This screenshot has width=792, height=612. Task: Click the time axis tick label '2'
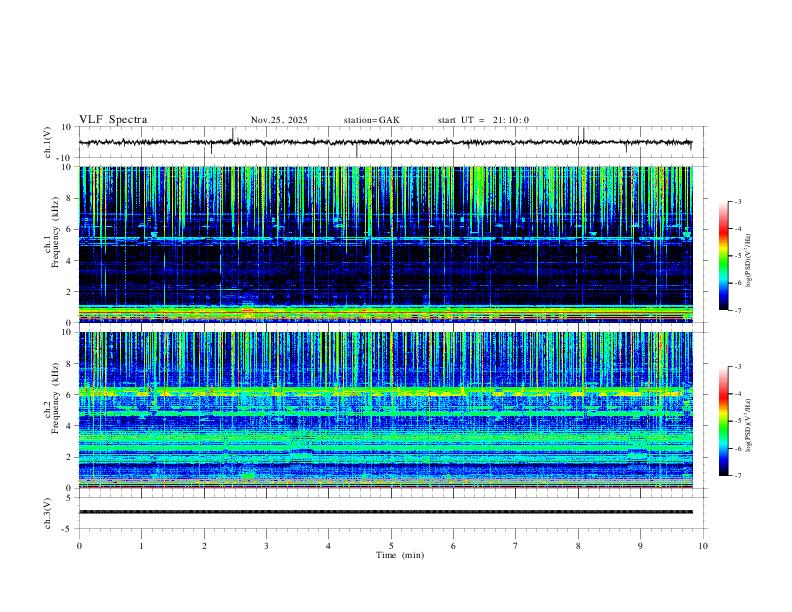(204, 546)
